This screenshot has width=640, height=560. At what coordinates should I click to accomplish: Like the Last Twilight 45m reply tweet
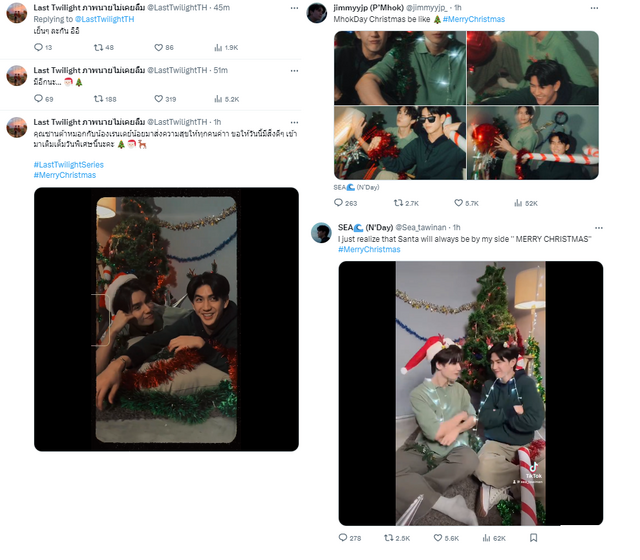coord(158,47)
